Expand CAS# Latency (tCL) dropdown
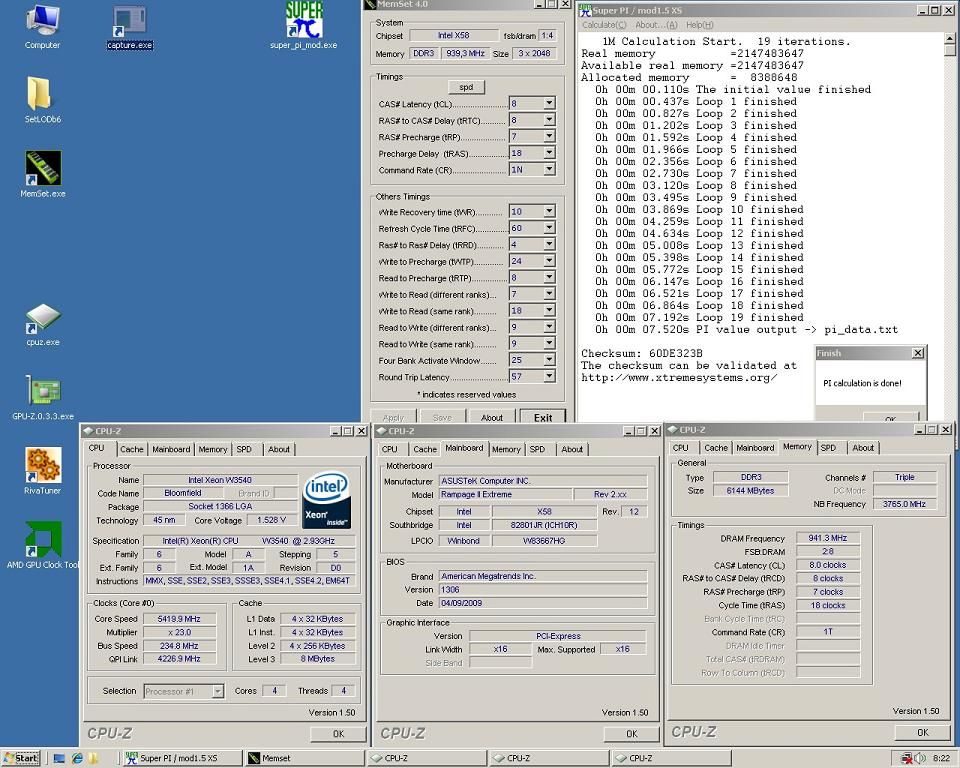 tap(549, 103)
